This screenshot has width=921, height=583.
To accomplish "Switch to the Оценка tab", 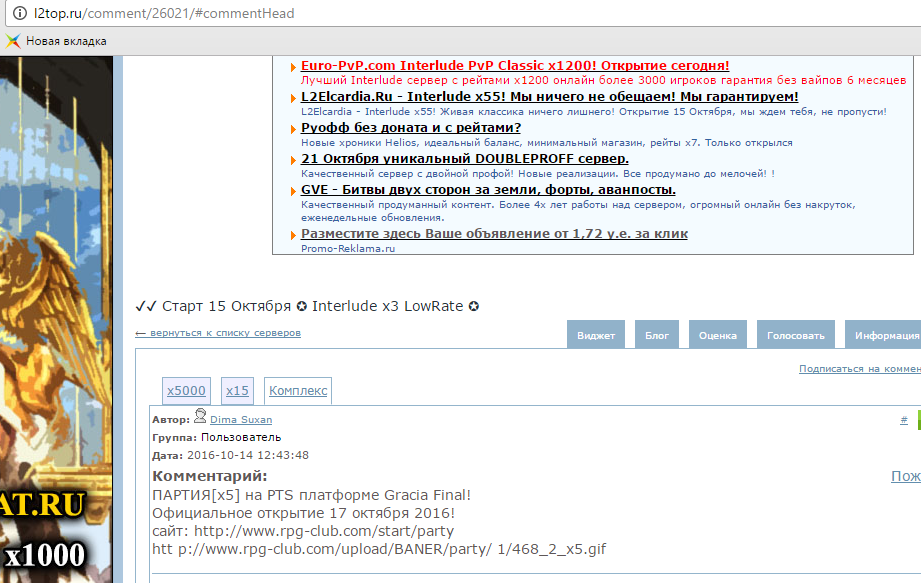I will (x=718, y=335).
